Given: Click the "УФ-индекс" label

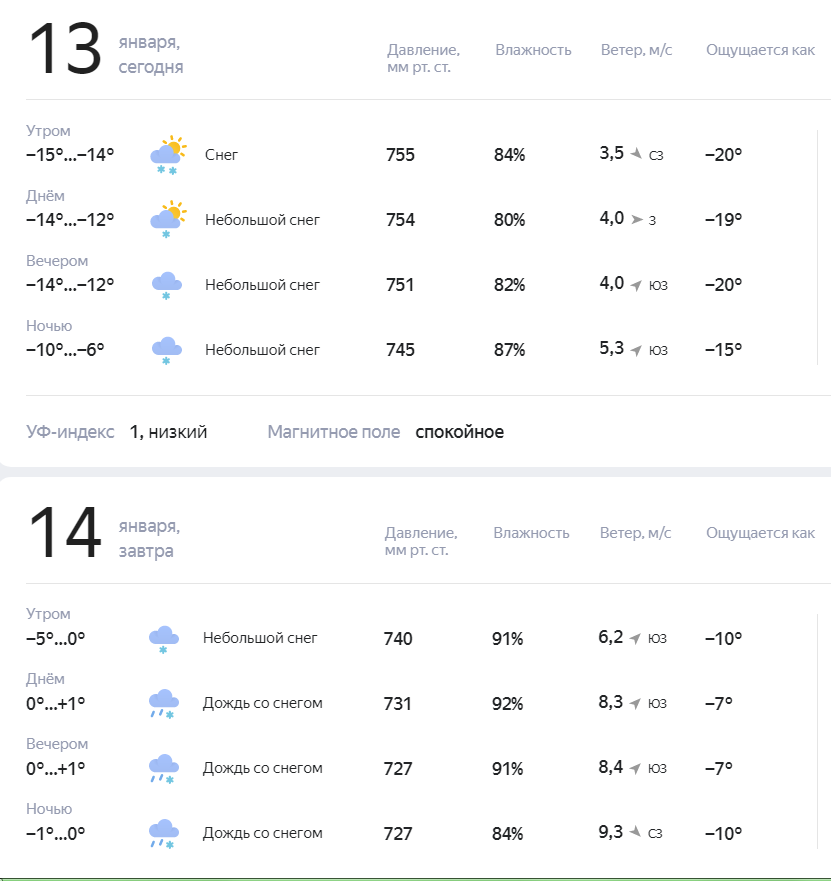Looking at the screenshot, I should (x=70, y=432).
